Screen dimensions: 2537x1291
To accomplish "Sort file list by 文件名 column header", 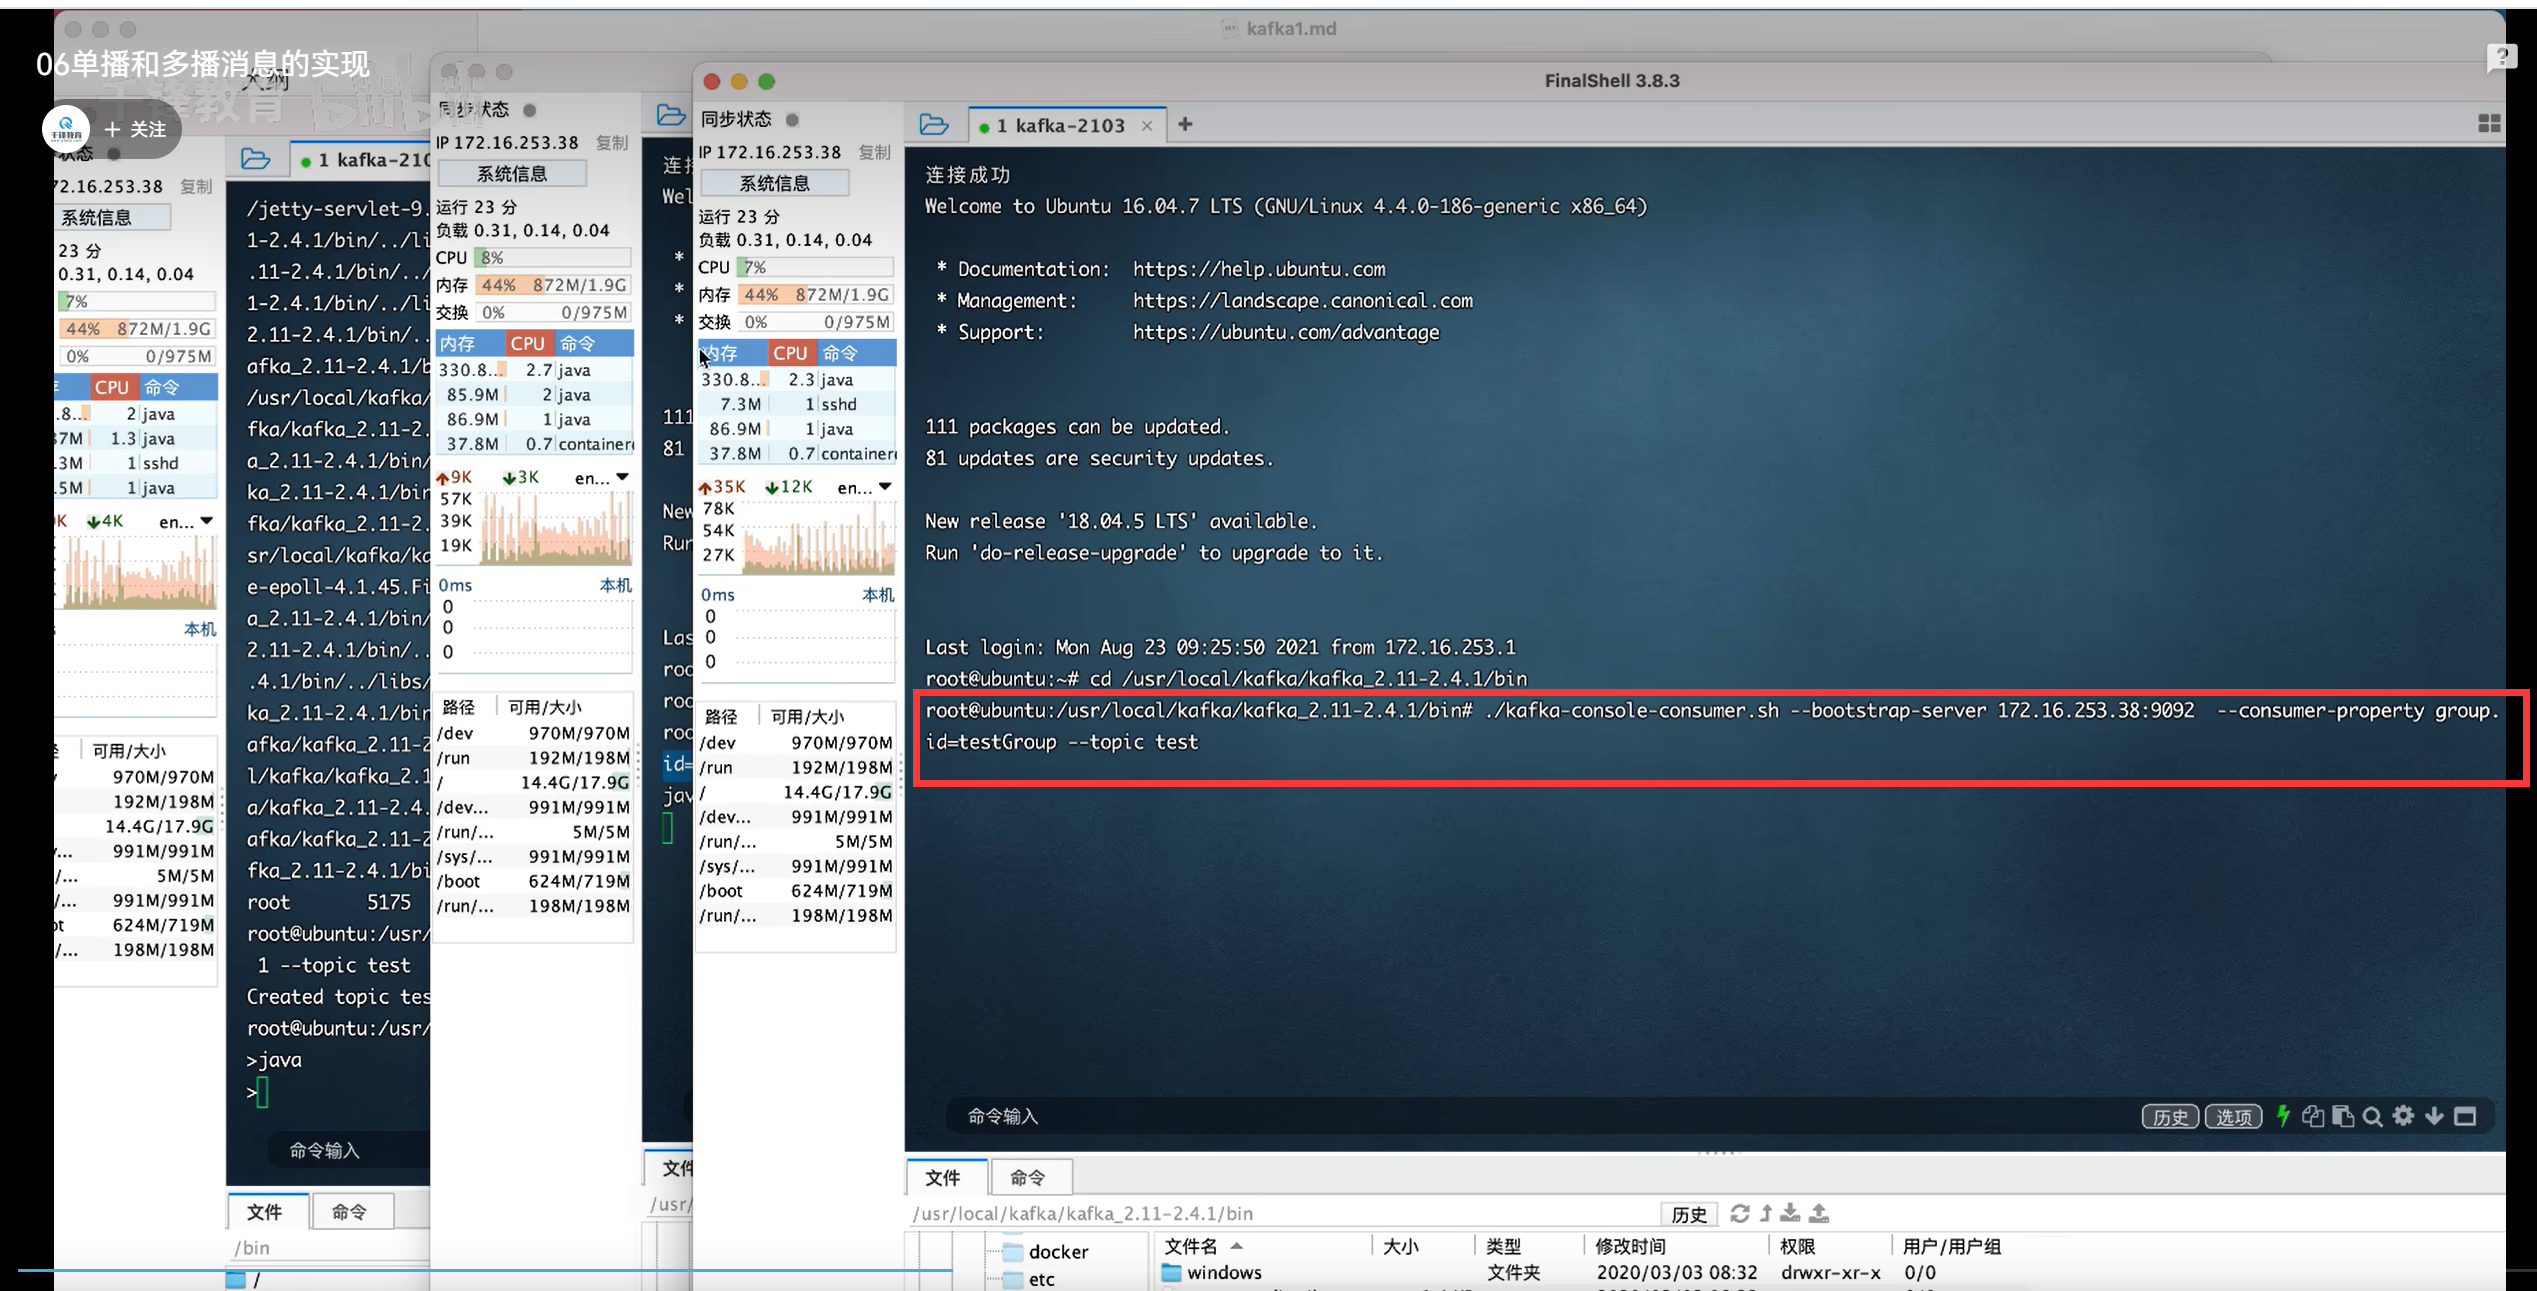I will pyautogui.click(x=1191, y=1246).
